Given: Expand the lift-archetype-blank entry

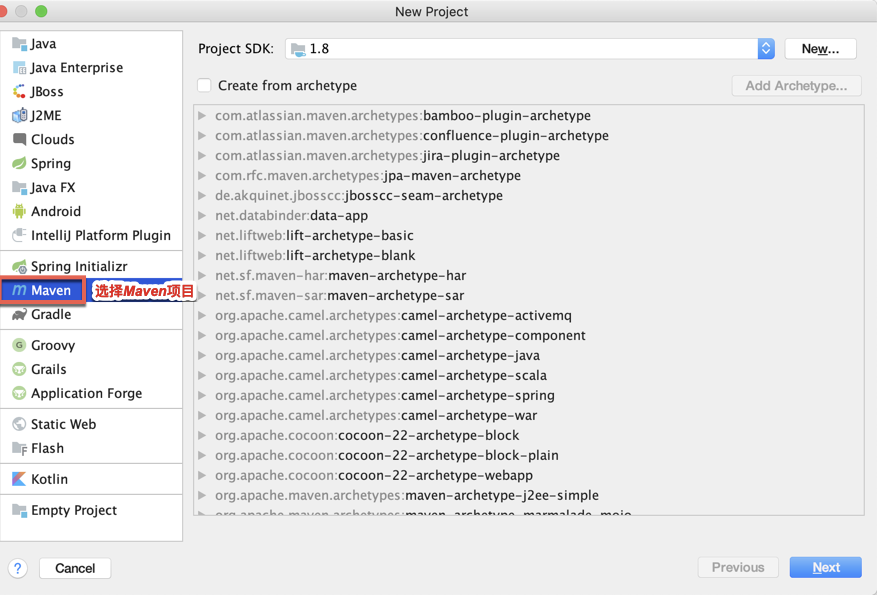Looking at the screenshot, I should tap(202, 256).
